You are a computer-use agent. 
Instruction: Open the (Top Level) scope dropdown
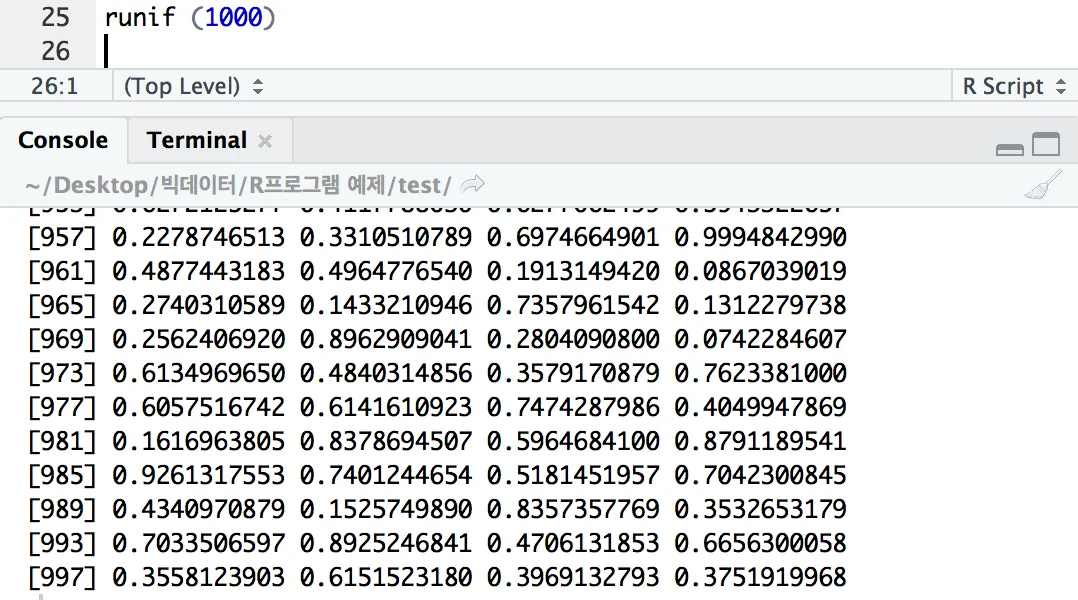[x=193, y=87]
